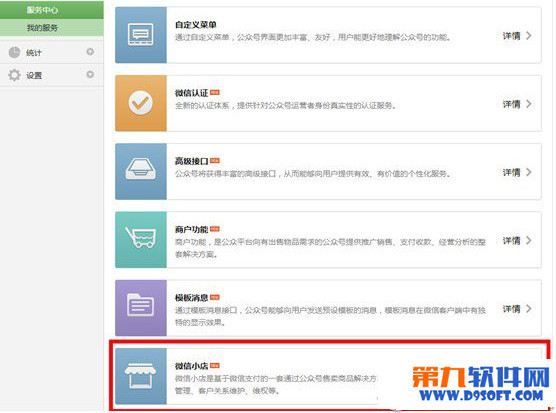Click the 自定义菜单 description text
The height and width of the screenshot is (413, 556).
click(313, 37)
